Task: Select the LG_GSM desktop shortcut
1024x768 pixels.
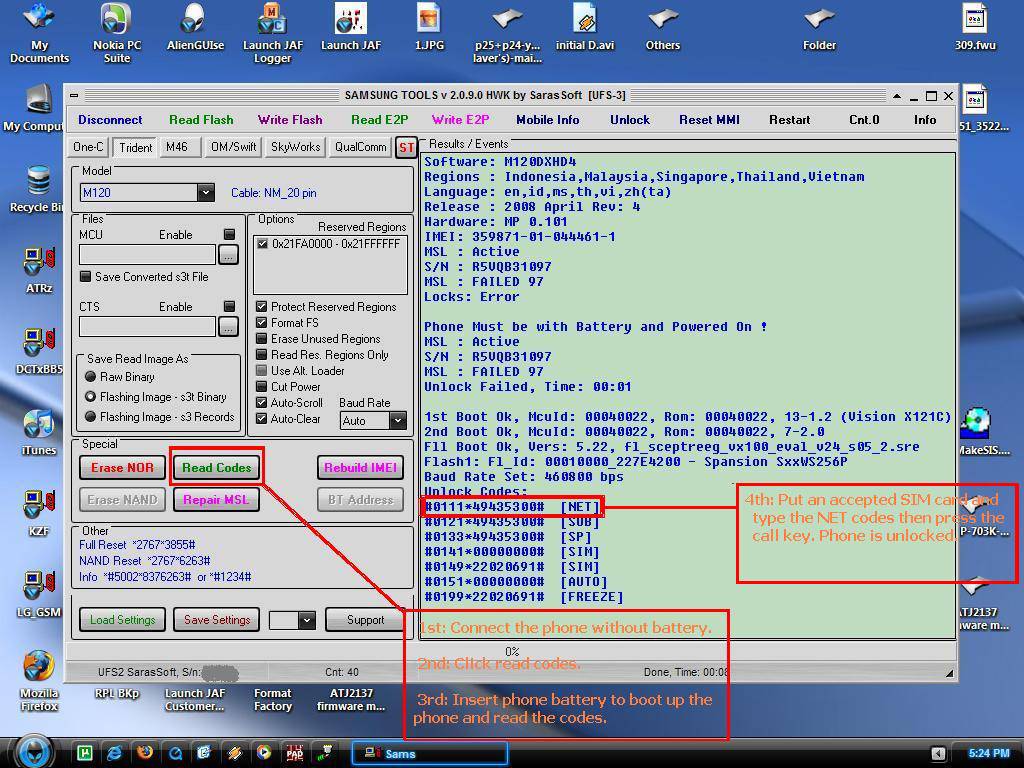Action: click(x=39, y=594)
